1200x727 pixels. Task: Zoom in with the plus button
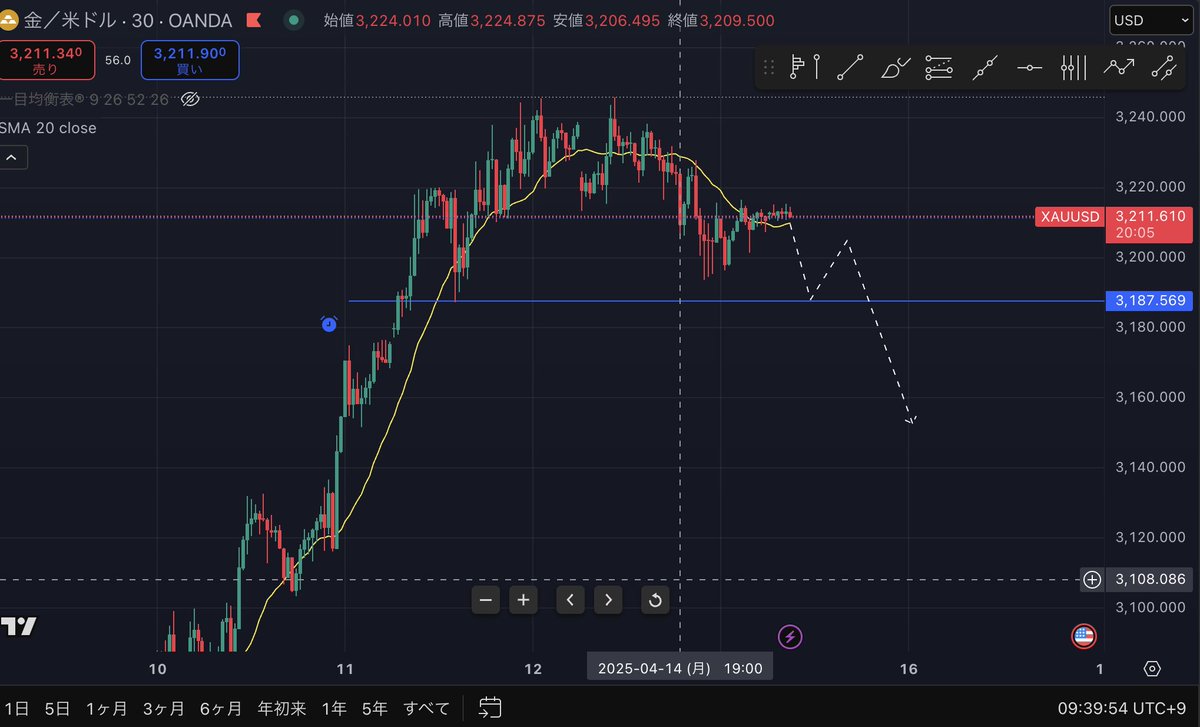pos(524,600)
